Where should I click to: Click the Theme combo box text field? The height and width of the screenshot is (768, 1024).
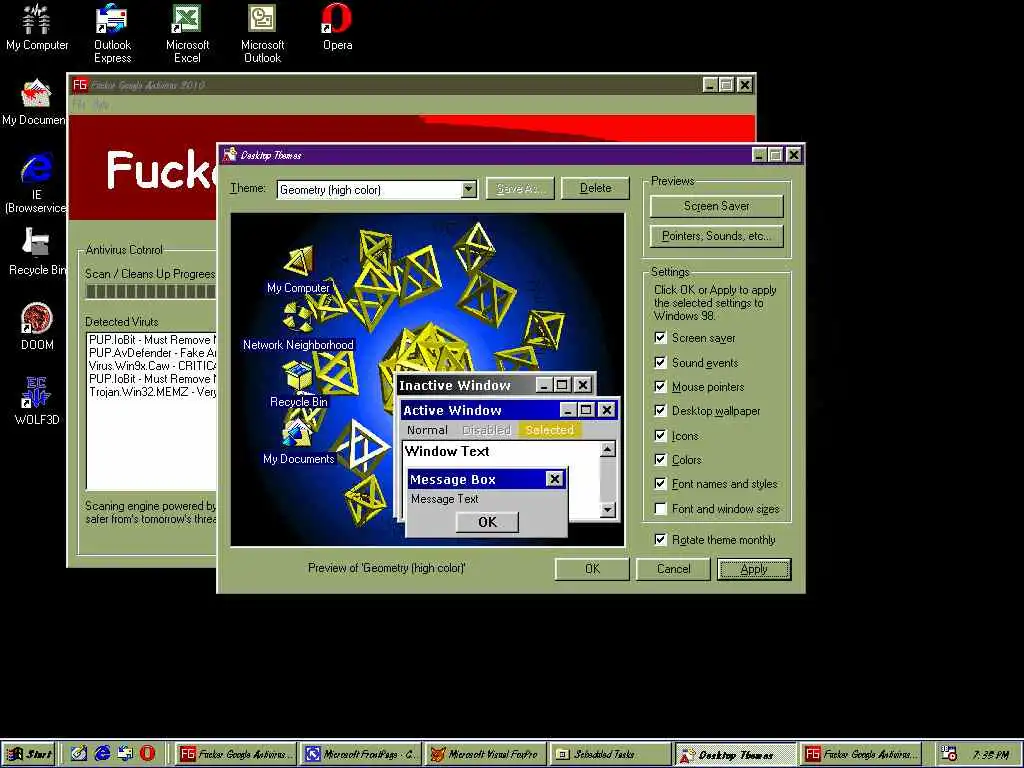369,189
